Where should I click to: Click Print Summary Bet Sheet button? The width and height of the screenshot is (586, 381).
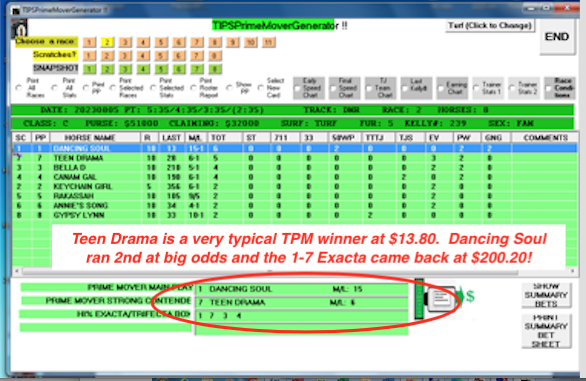[546, 331]
